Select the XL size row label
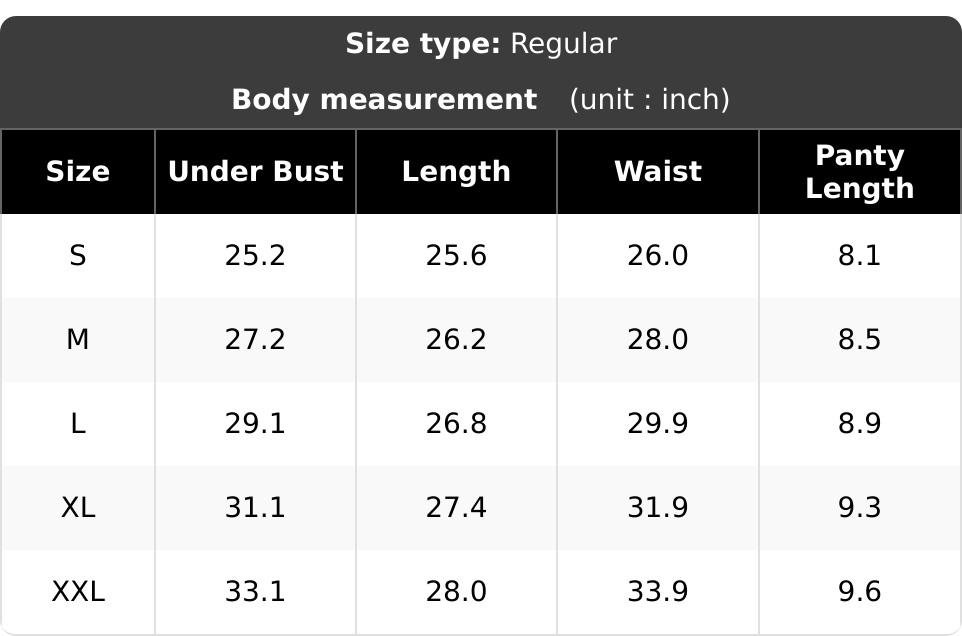Image resolution: width=962 pixels, height=636 pixels. 78,508
